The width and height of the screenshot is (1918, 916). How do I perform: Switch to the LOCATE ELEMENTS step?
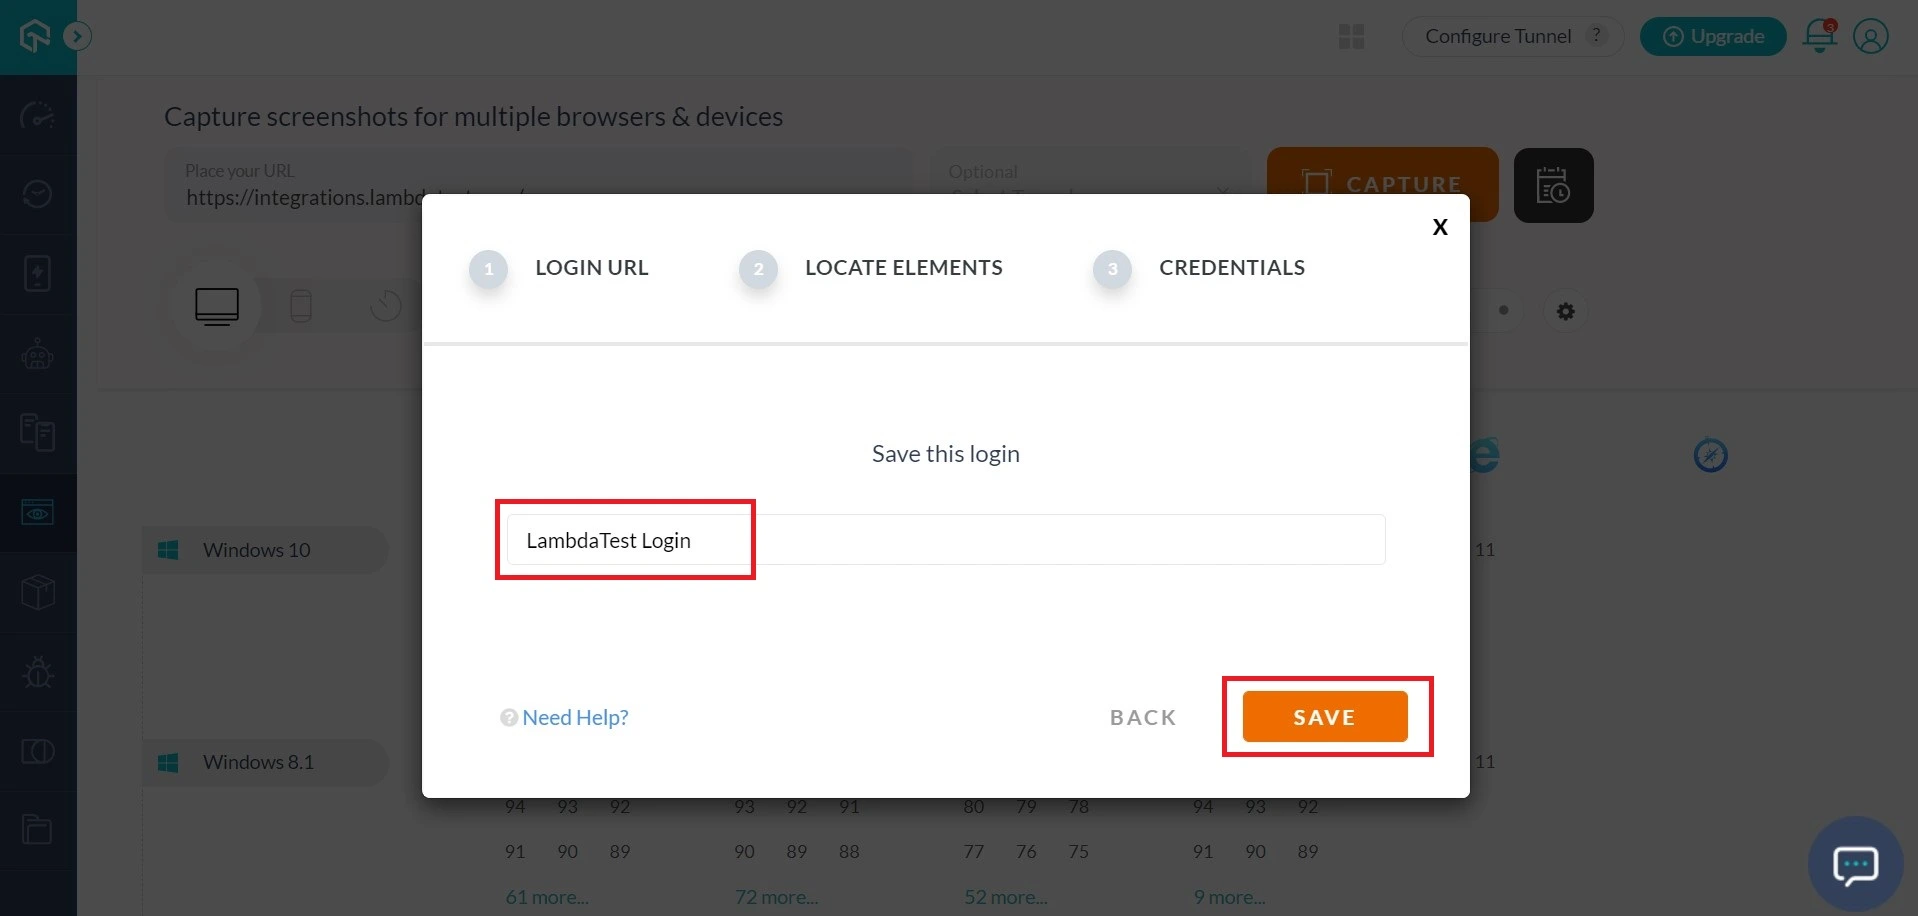[x=902, y=268]
